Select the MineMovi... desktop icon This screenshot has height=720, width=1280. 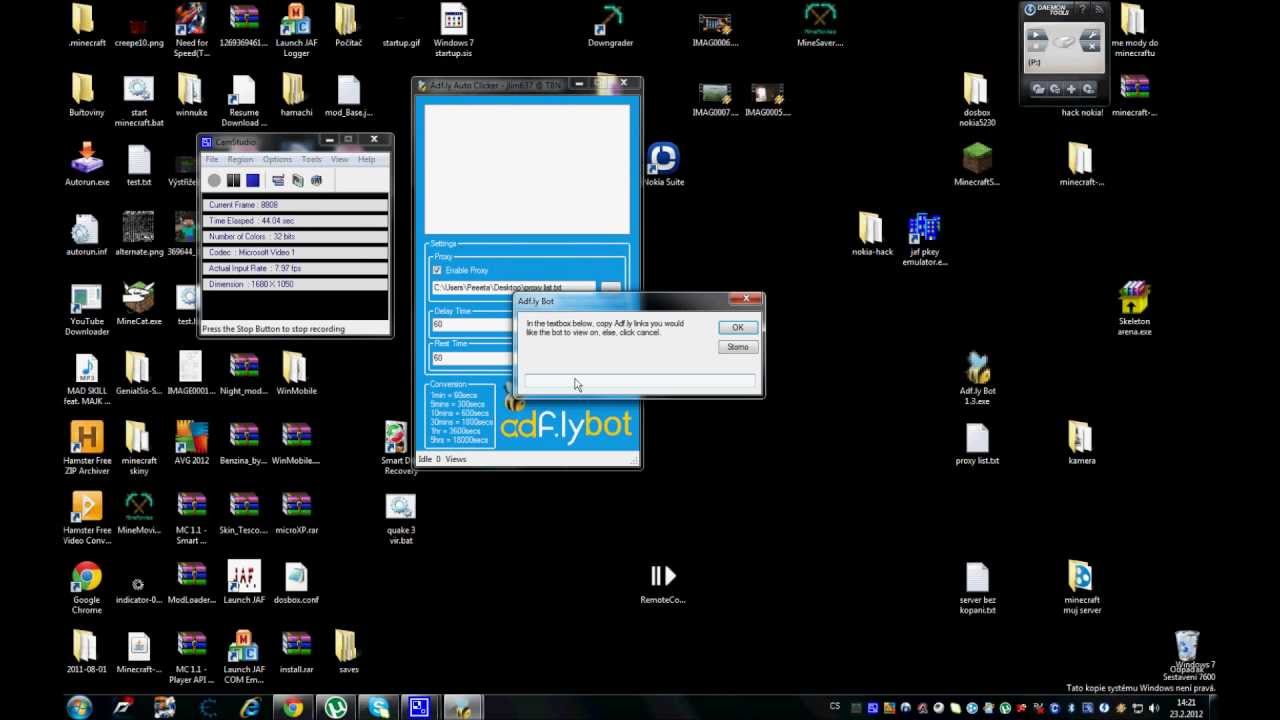tap(139, 513)
